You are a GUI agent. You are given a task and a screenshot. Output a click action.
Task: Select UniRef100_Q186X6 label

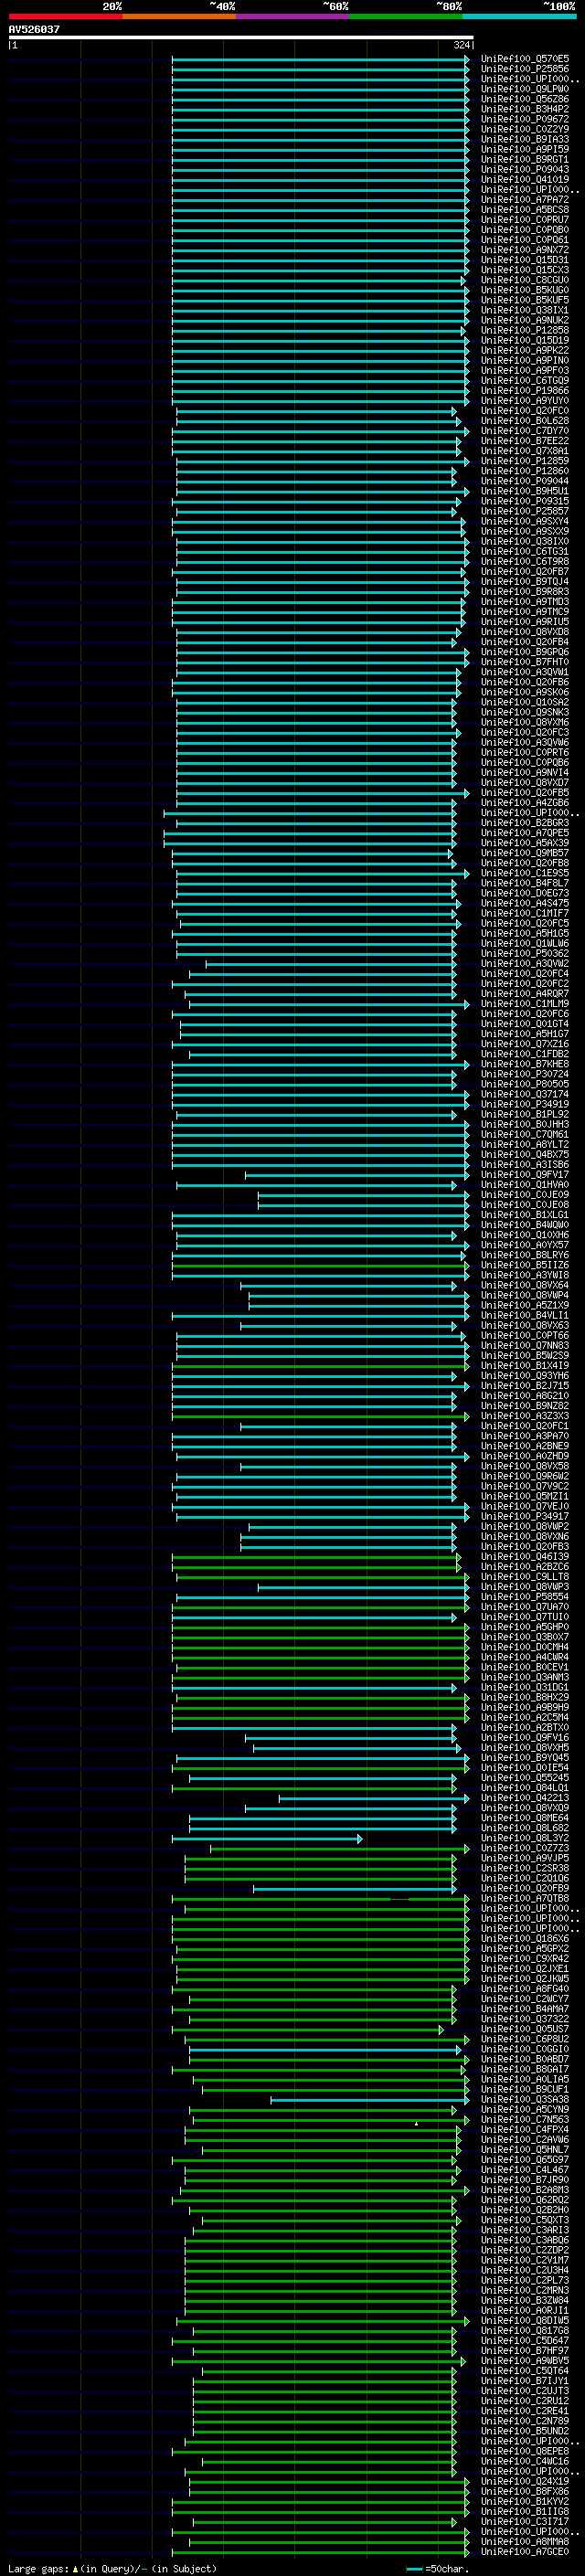click(x=525, y=1939)
